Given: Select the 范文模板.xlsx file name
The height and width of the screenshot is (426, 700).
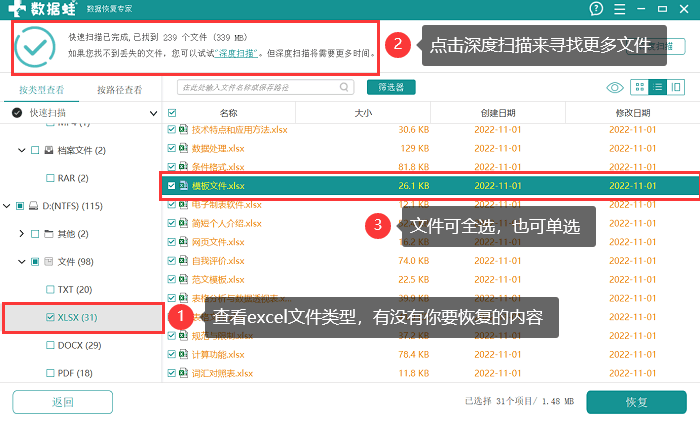Looking at the screenshot, I should pos(218,280).
